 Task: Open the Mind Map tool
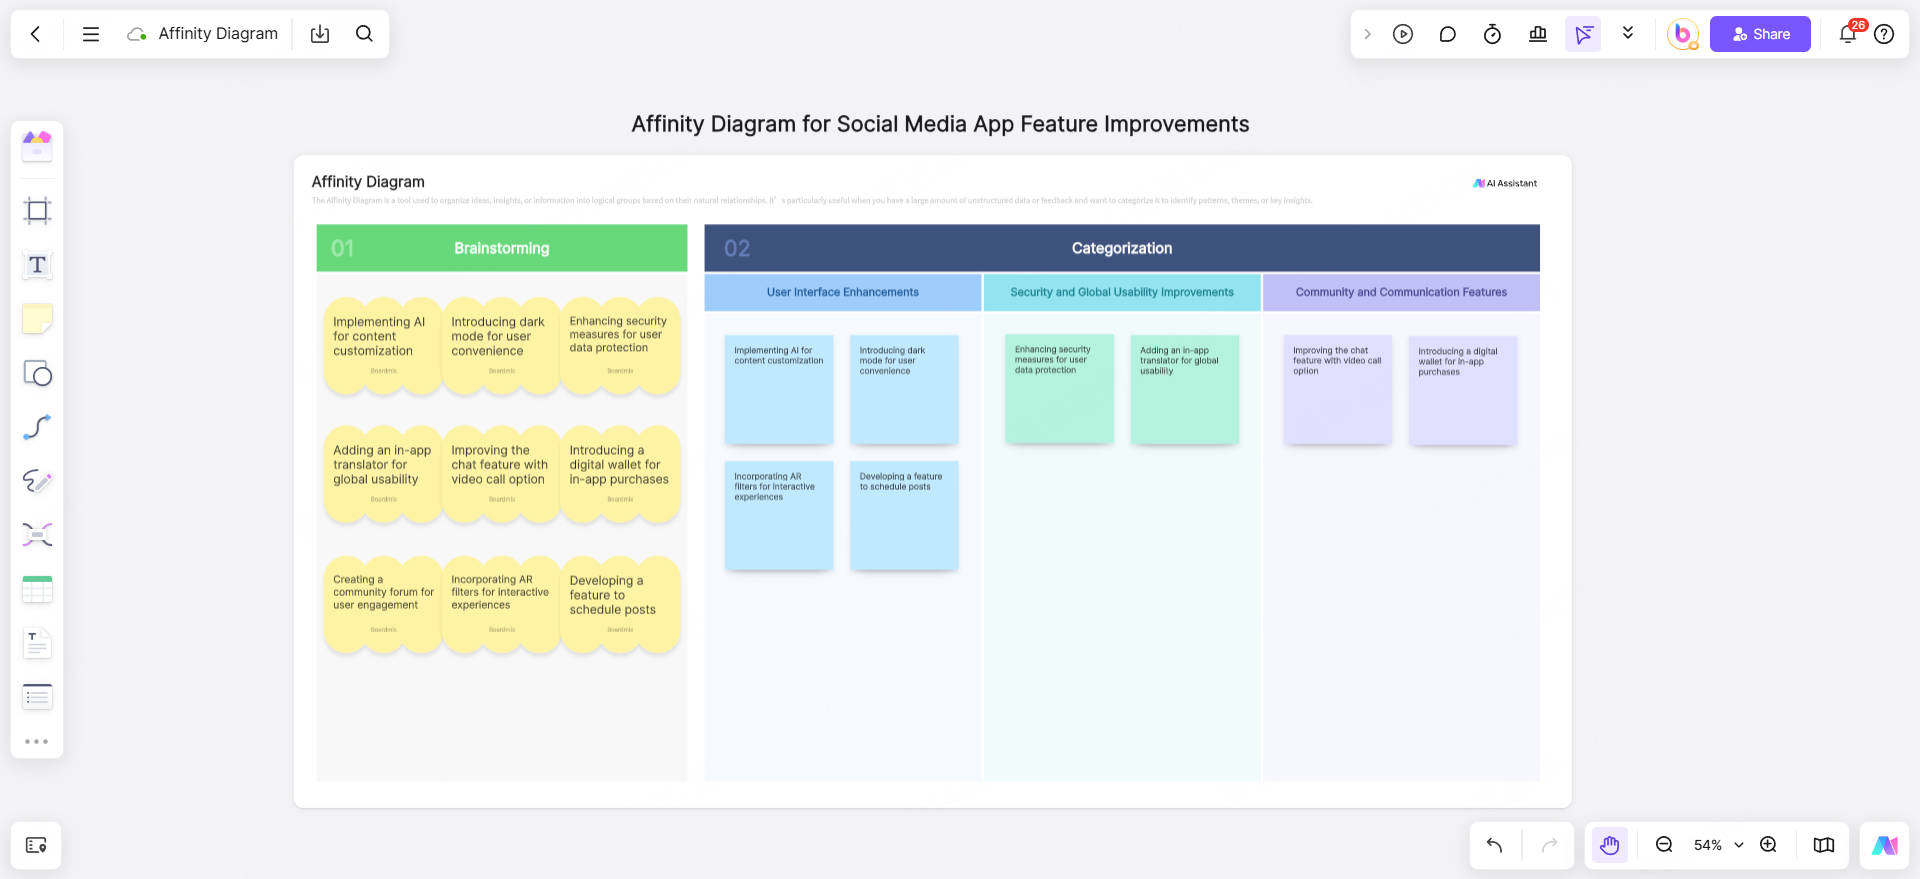click(x=37, y=535)
